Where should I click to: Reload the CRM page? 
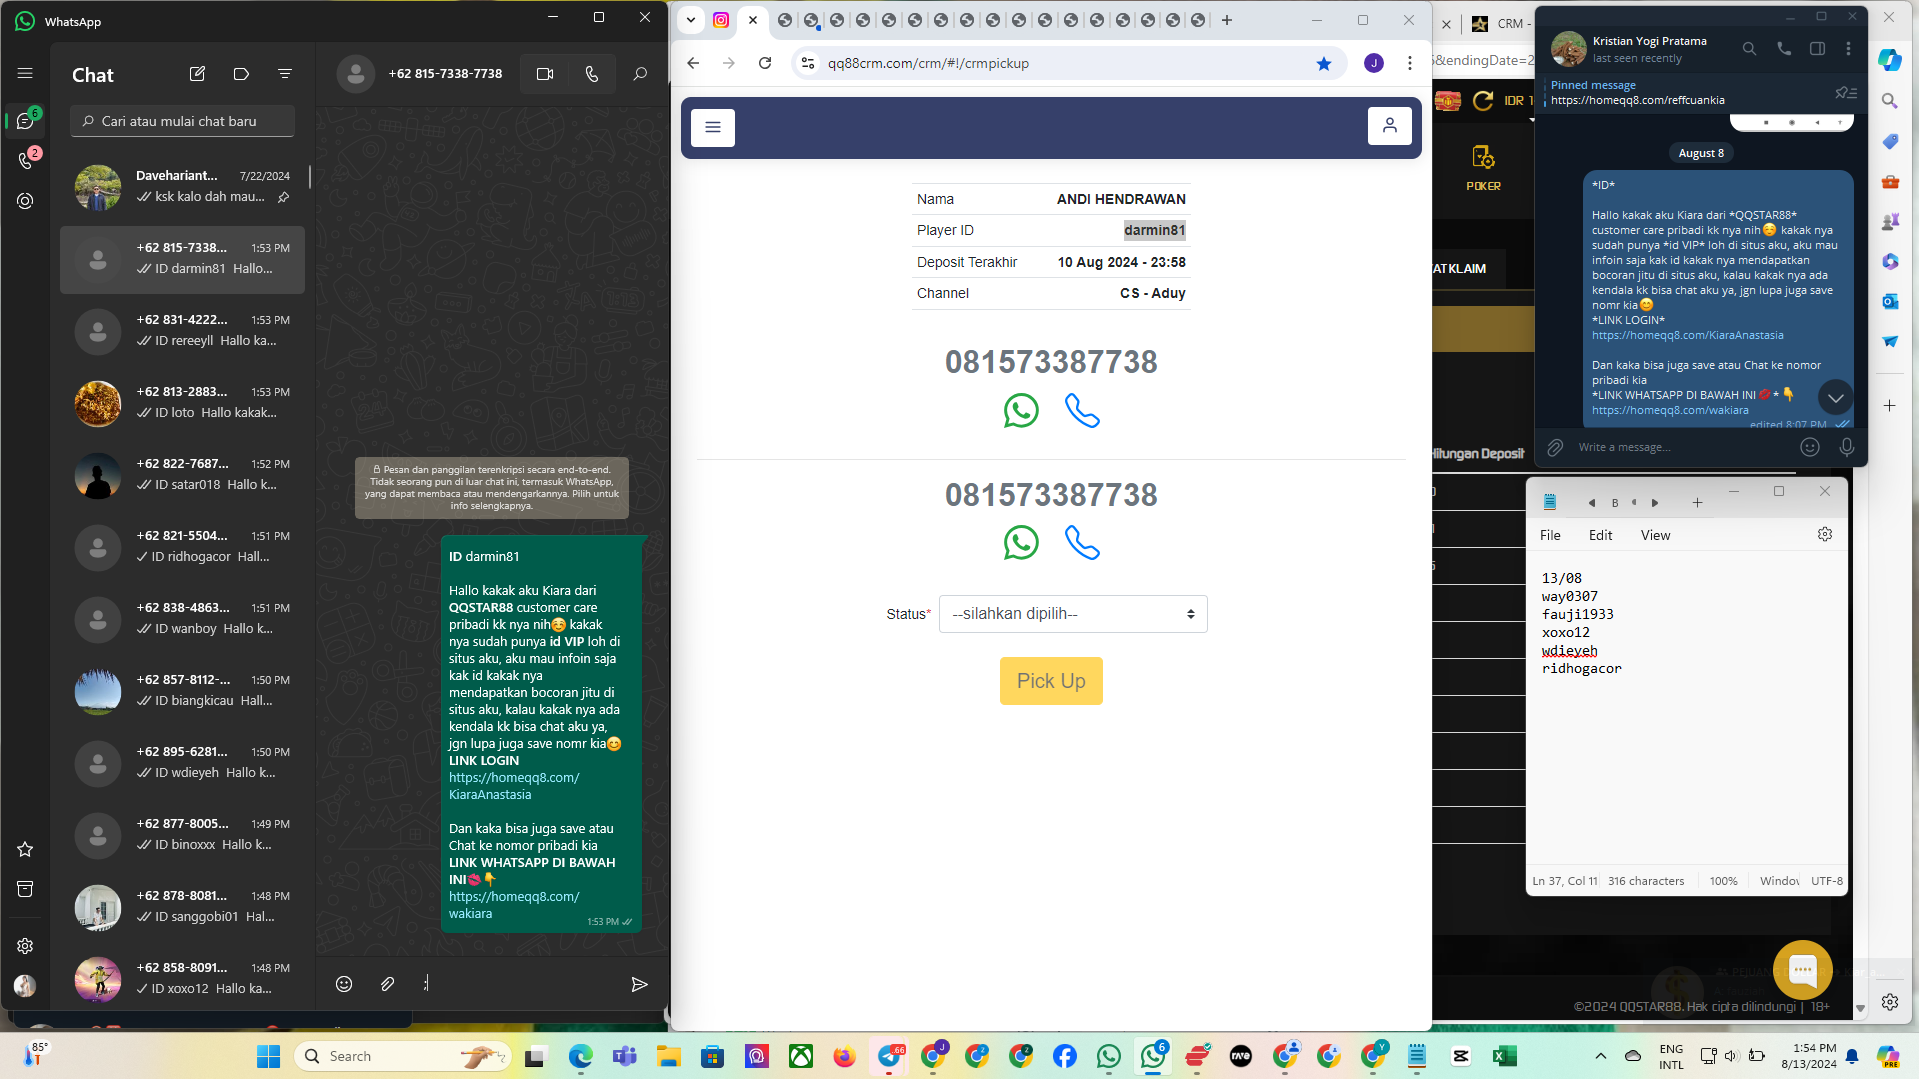tap(765, 63)
